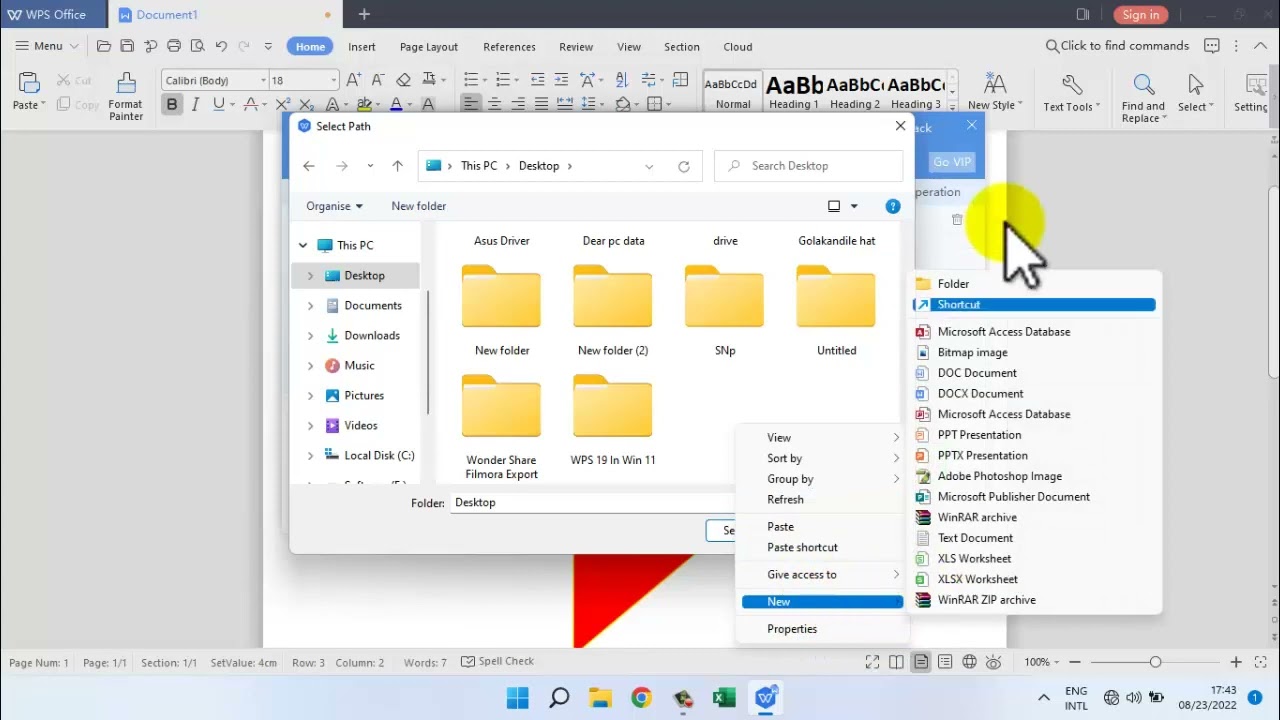Click New folder in dialog toolbar

419,206
